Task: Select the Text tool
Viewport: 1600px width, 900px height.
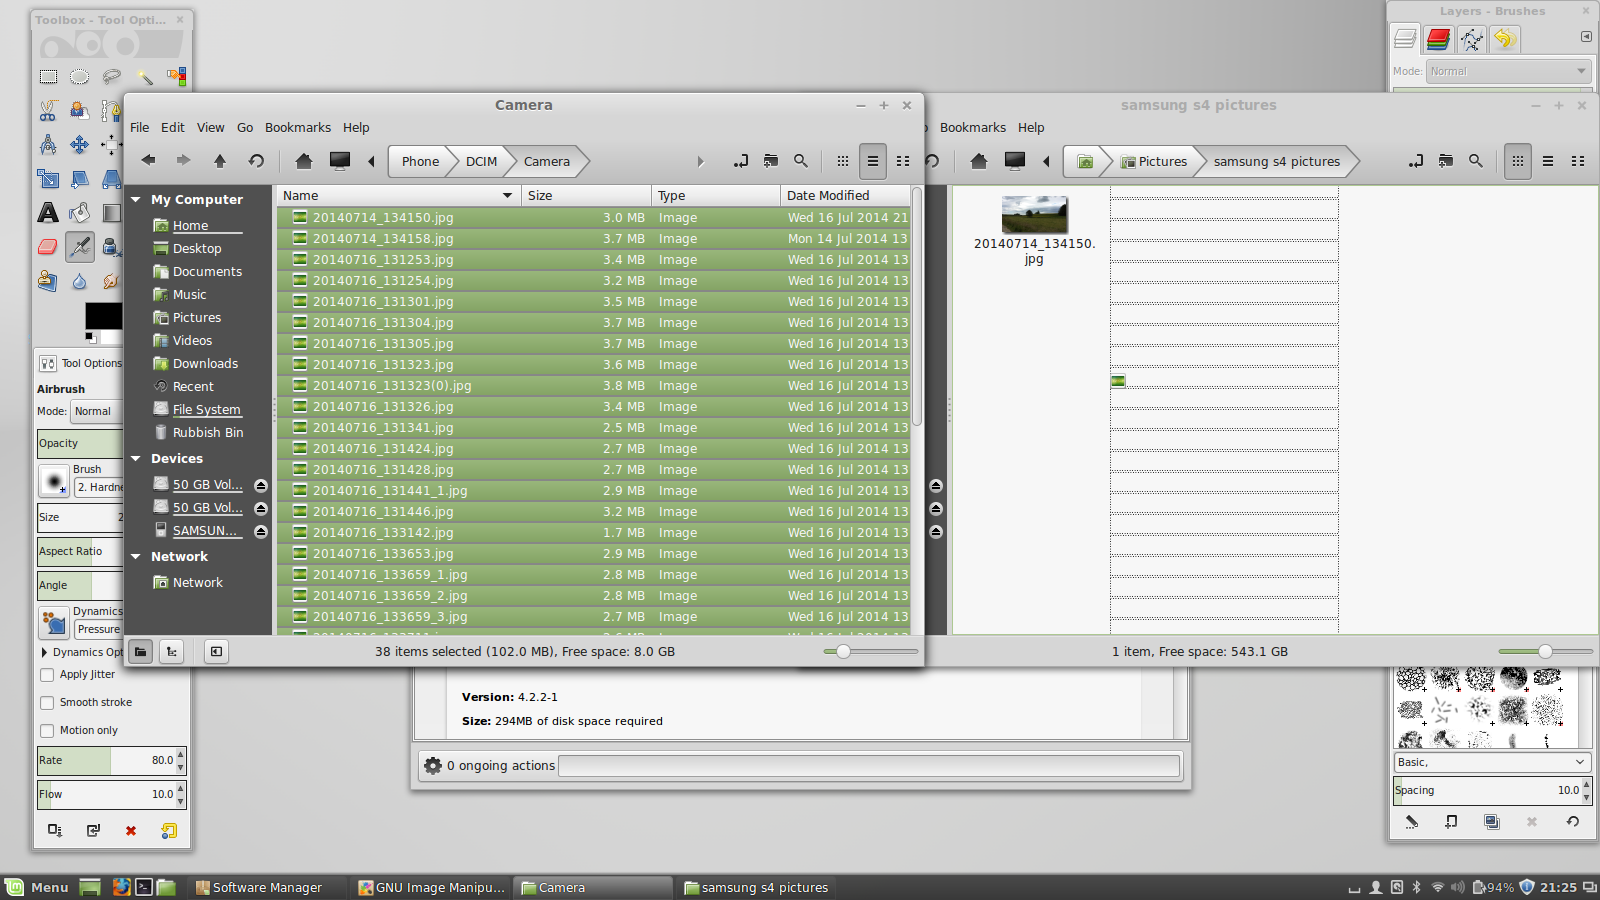Action: [x=48, y=212]
